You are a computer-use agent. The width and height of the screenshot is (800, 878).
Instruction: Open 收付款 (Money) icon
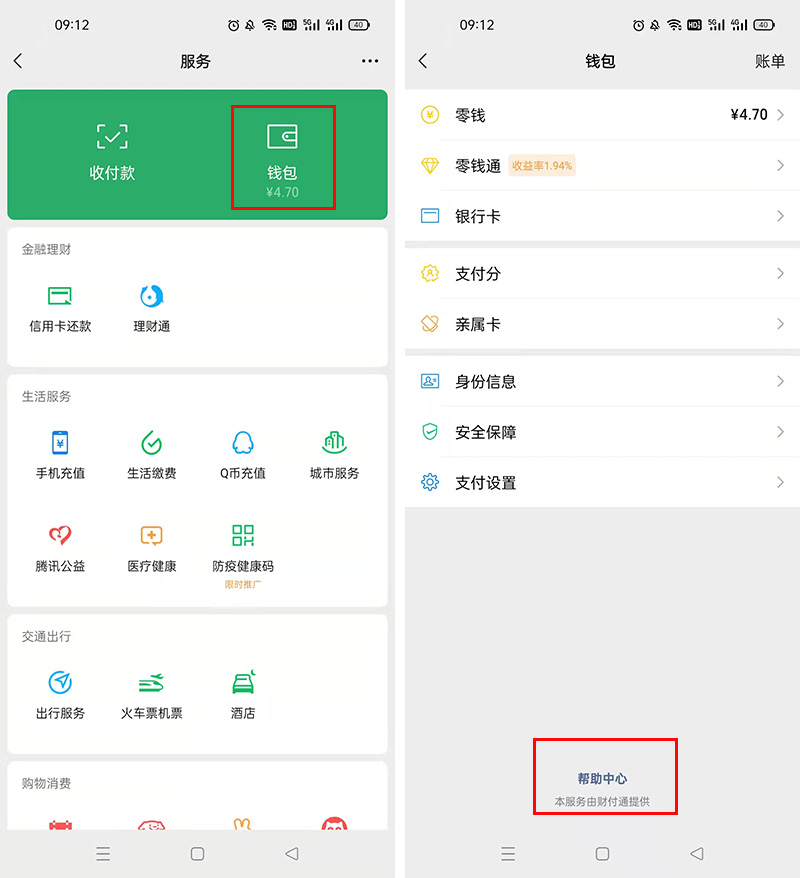click(112, 148)
